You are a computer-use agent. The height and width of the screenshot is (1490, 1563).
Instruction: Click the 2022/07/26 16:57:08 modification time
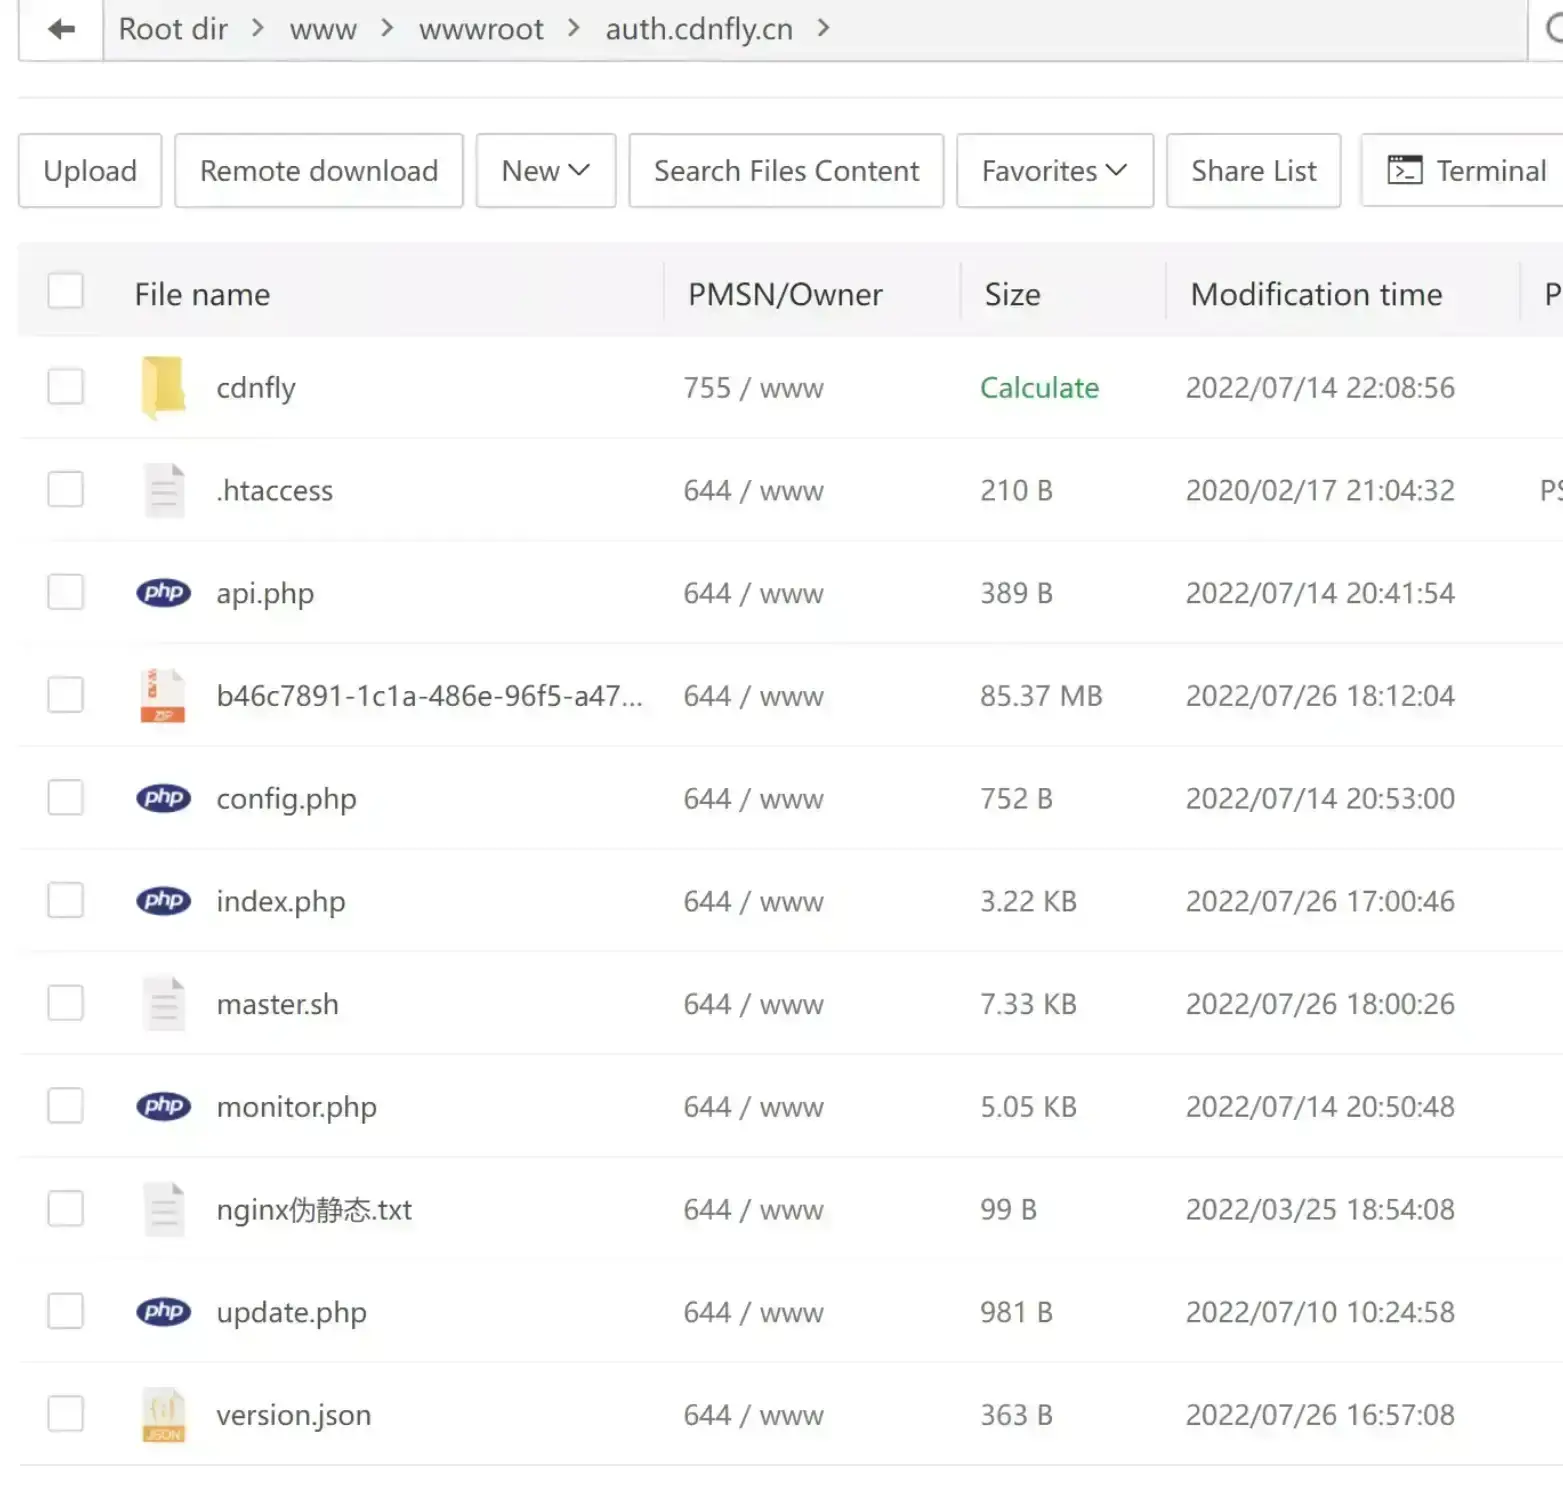click(1320, 1415)
